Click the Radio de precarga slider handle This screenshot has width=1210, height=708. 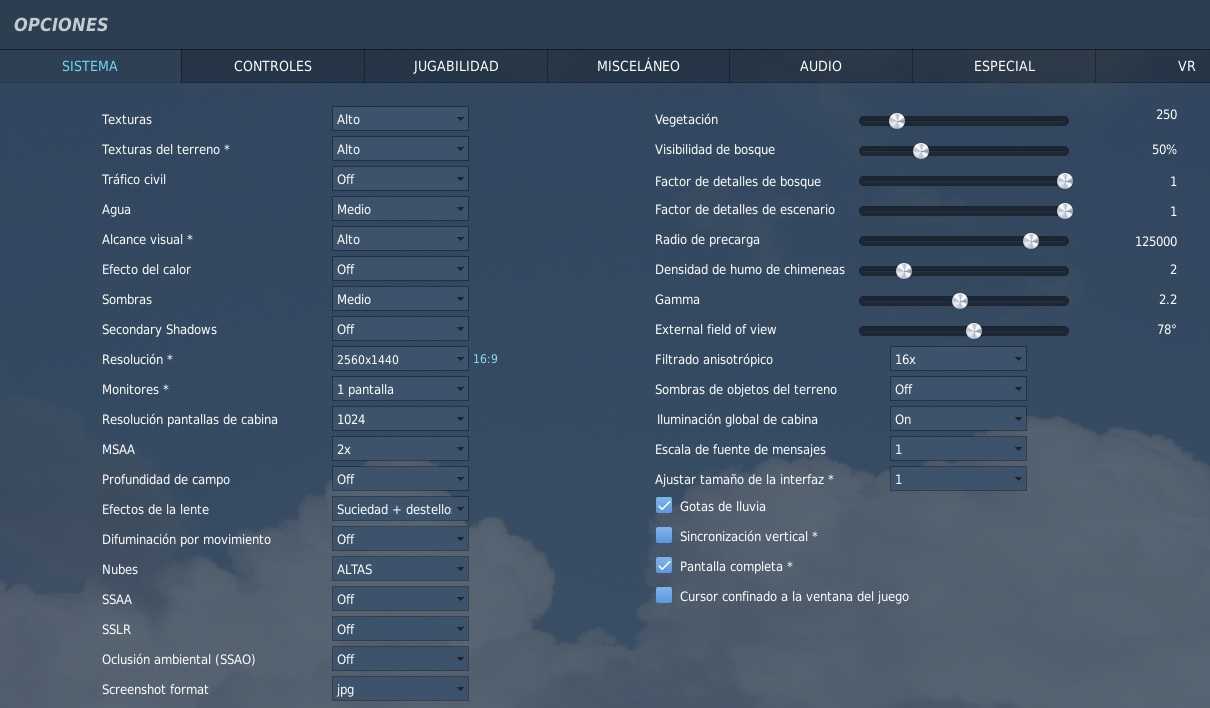point(1031,241)
